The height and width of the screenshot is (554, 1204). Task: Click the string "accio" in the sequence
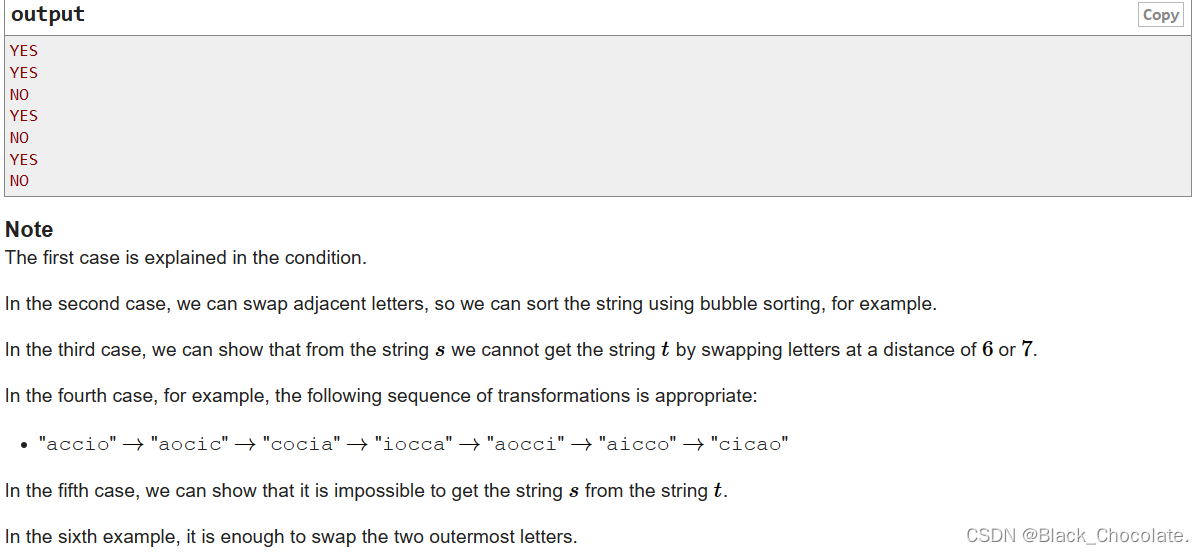click(77, 444)
